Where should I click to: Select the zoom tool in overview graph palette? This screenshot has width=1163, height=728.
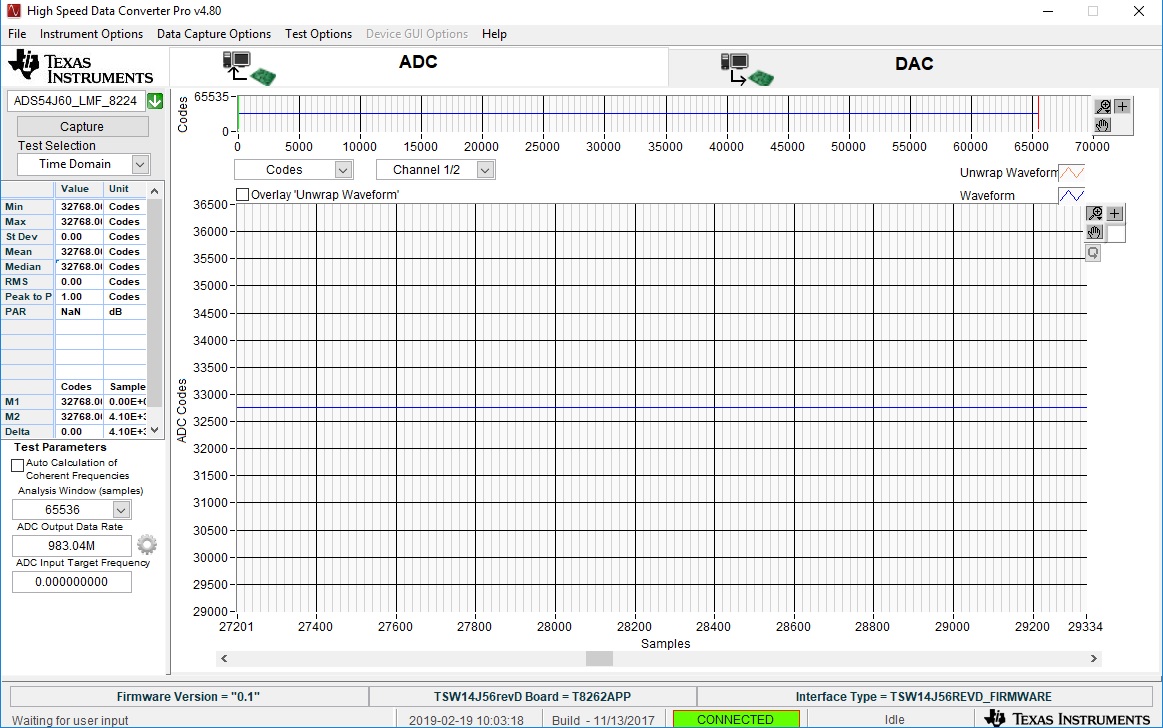click(1104, 107)
